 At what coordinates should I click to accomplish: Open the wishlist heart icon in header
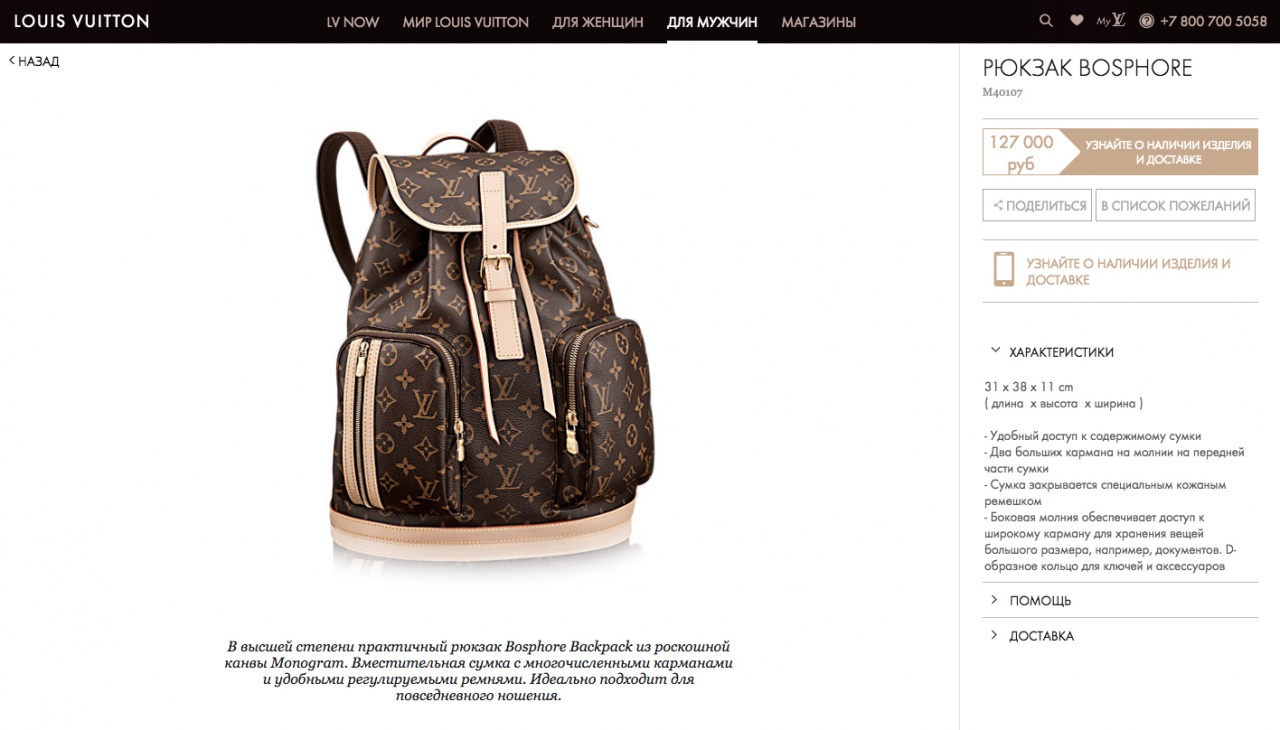point(1077,21)
